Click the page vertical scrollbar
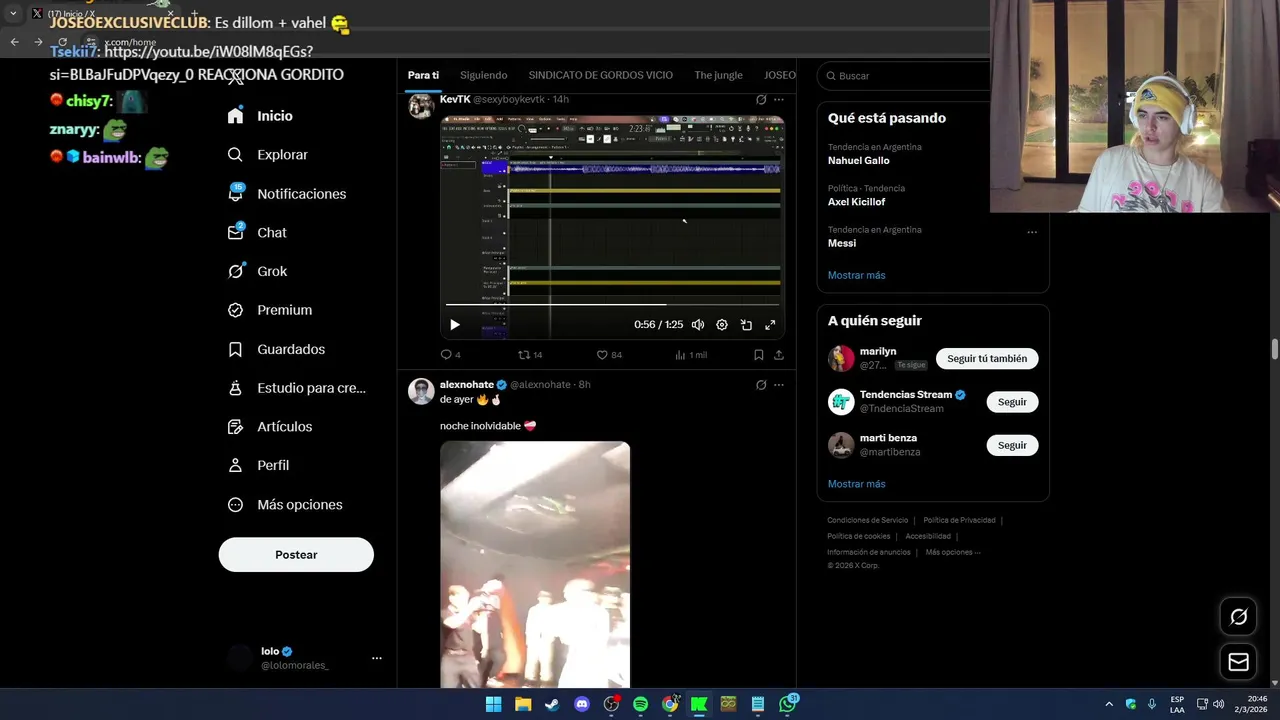The width and height of the screenshot is (1280, 720). pos(1275,350)
